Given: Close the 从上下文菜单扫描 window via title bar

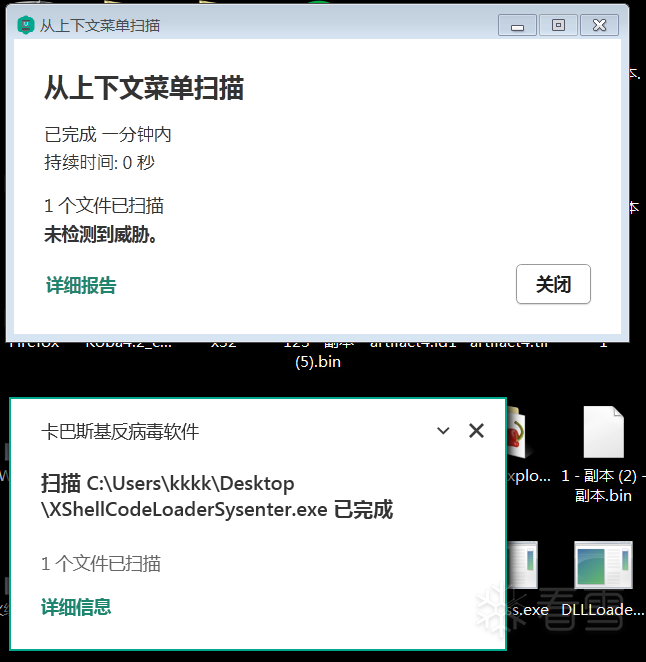Looking at the screenshot, I should 600,25.
